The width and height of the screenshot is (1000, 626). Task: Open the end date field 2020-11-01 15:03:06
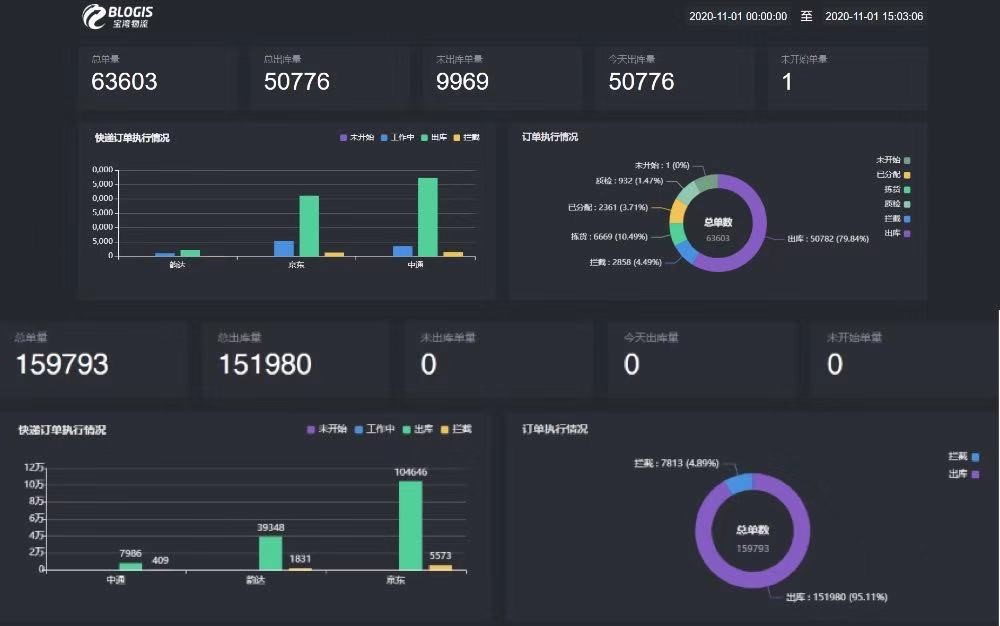pyautogui.click(x=874, y=17)
